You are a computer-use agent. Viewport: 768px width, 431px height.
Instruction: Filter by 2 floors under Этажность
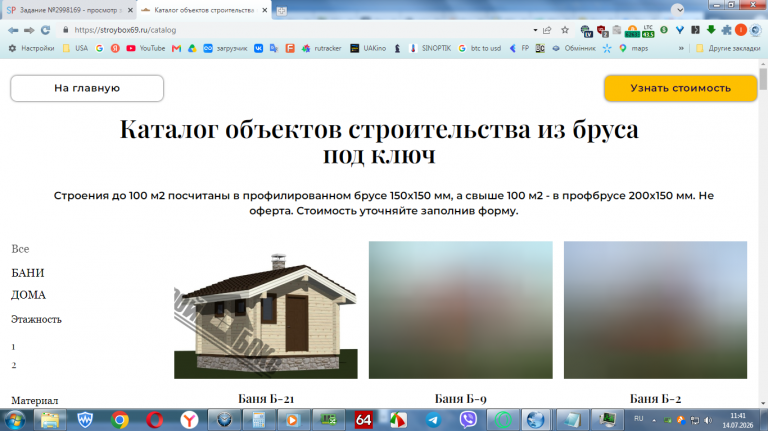pos(14,365)
